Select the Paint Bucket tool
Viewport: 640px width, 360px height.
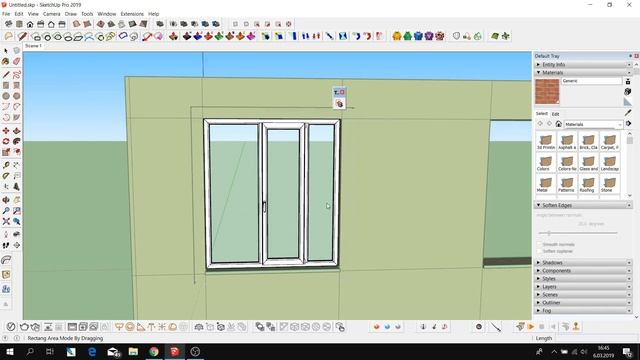tap(6, 61)
